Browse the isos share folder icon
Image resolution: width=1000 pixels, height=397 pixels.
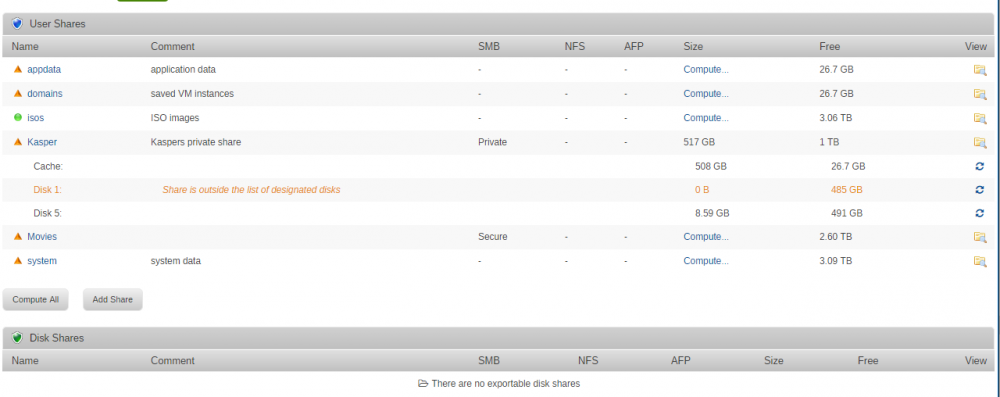tap(980, 118)
